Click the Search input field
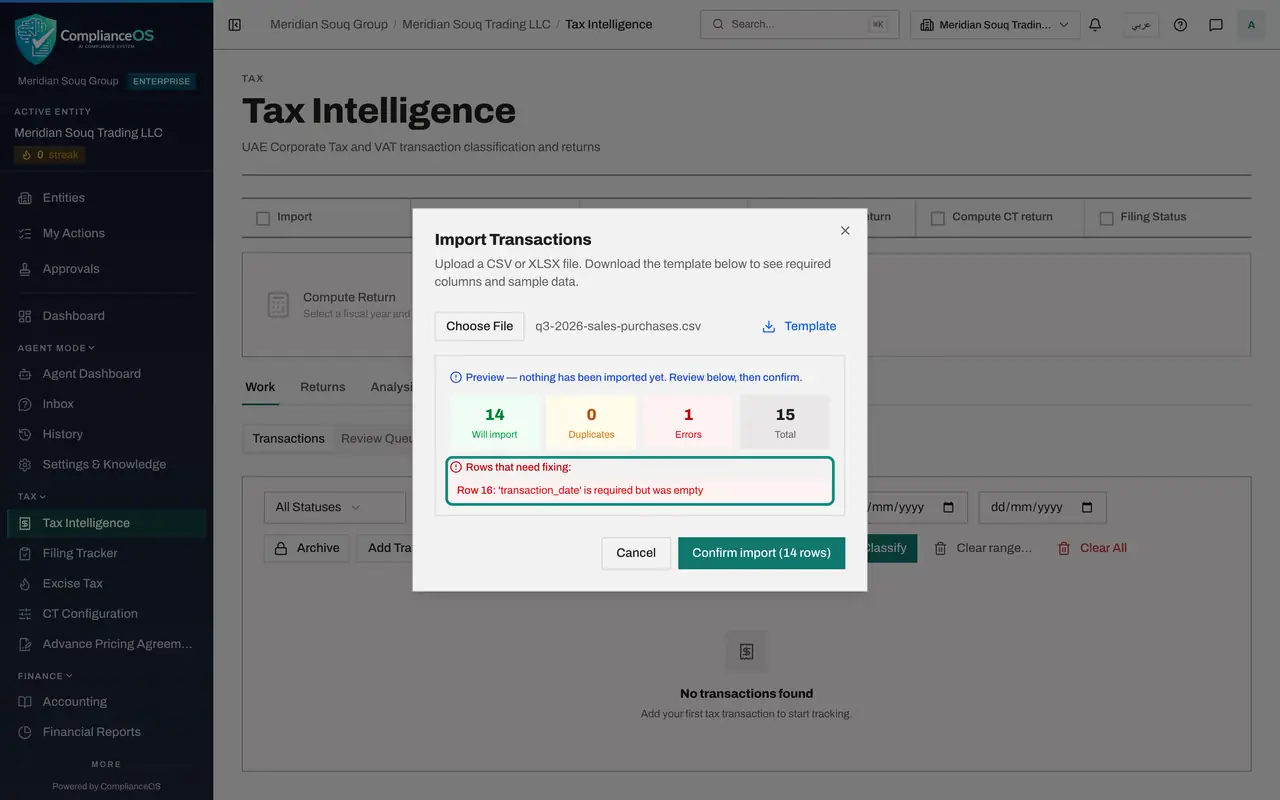1280x800 pixels. 799,25
